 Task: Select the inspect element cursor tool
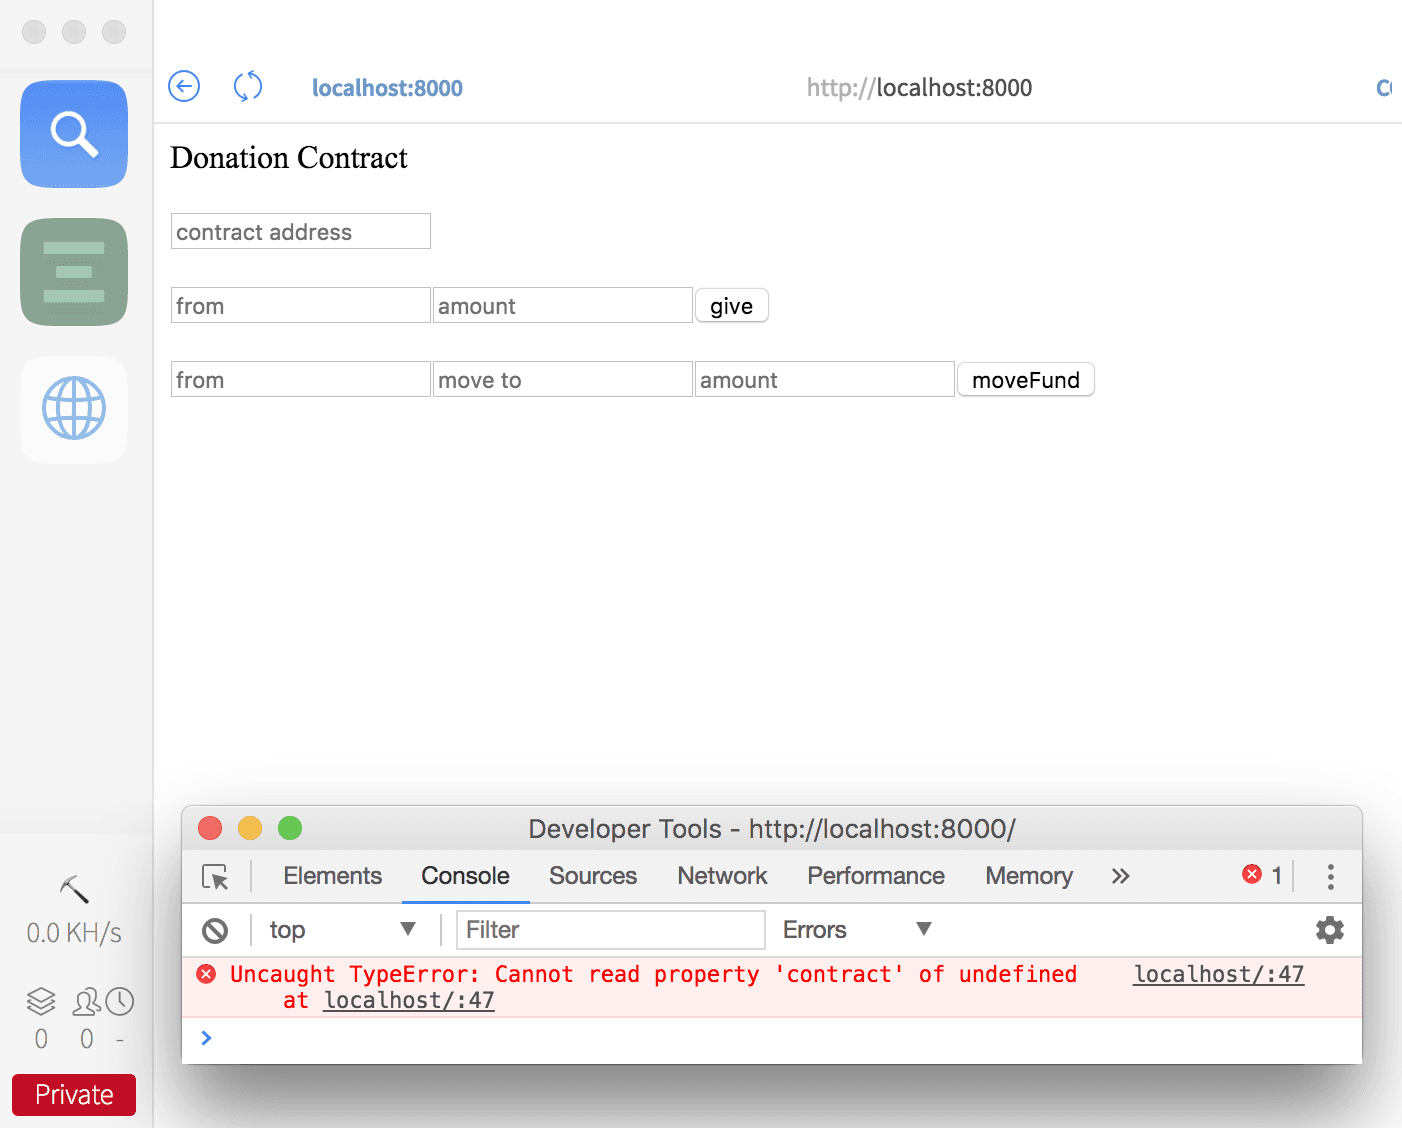click(216, 876)
